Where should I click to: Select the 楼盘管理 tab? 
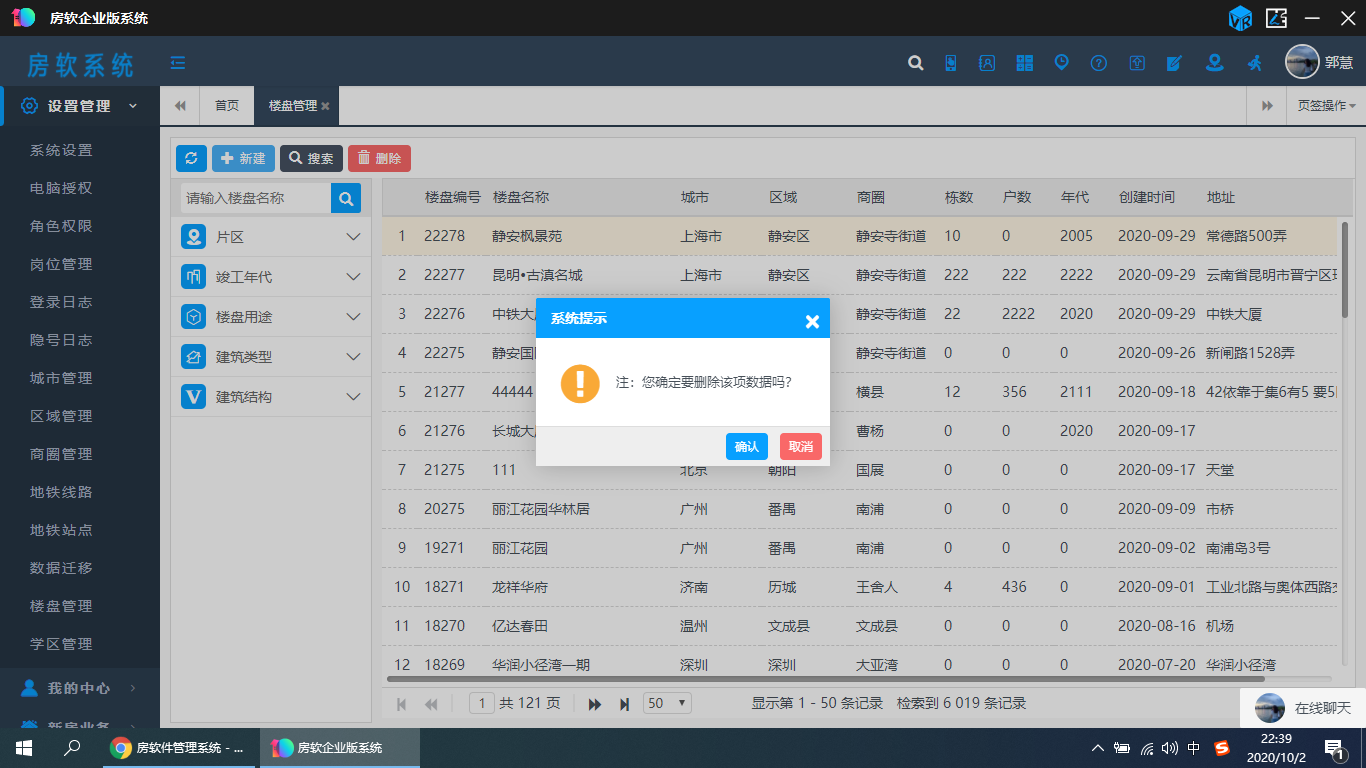[x=292, y=106]
